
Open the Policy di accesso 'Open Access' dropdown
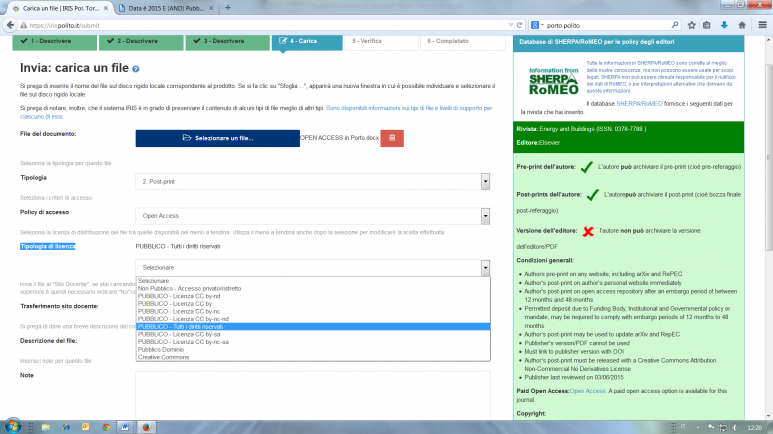coord(313,216)
